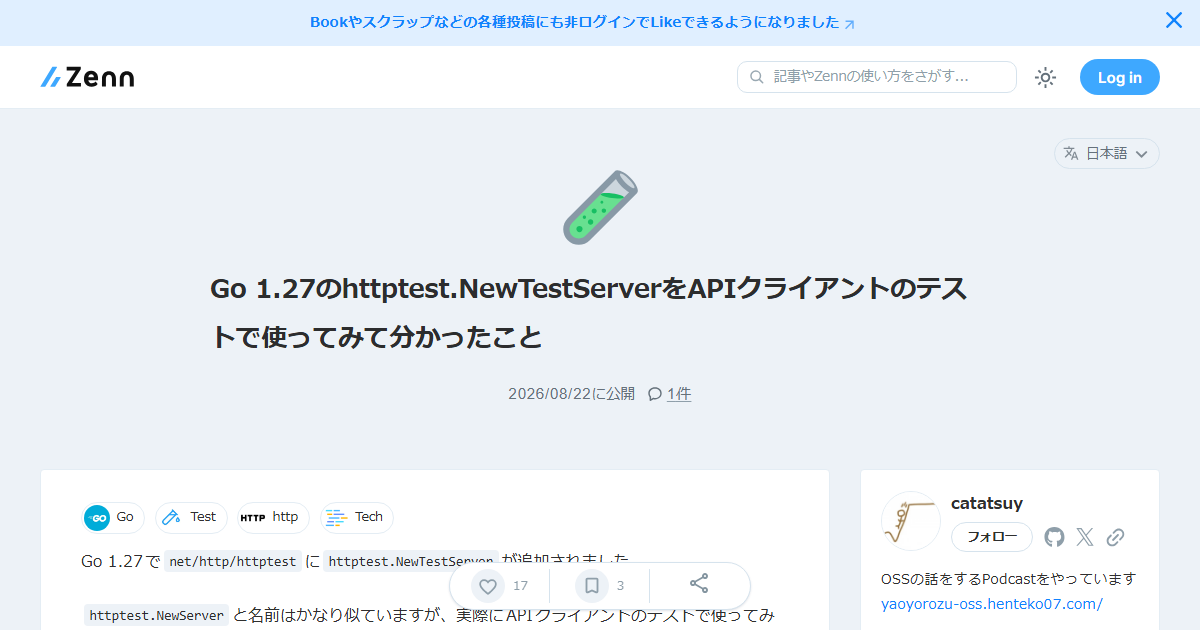Open the 日本語 language dropdown

(x=1107, y=153)
